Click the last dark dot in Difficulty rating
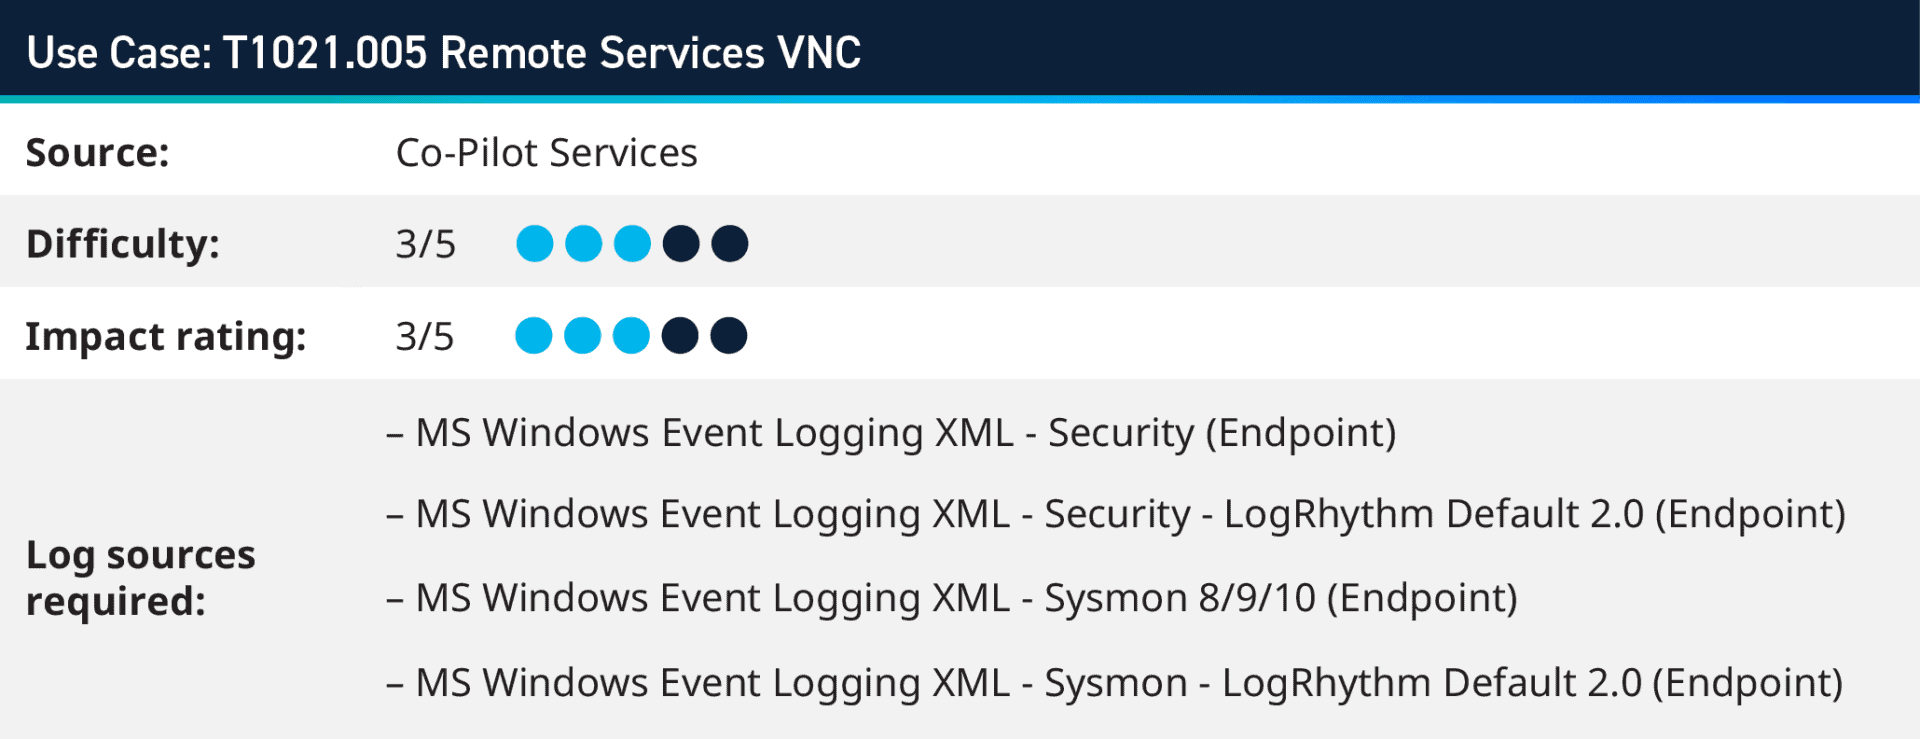The image size is (1920, 739). point(730,244)
